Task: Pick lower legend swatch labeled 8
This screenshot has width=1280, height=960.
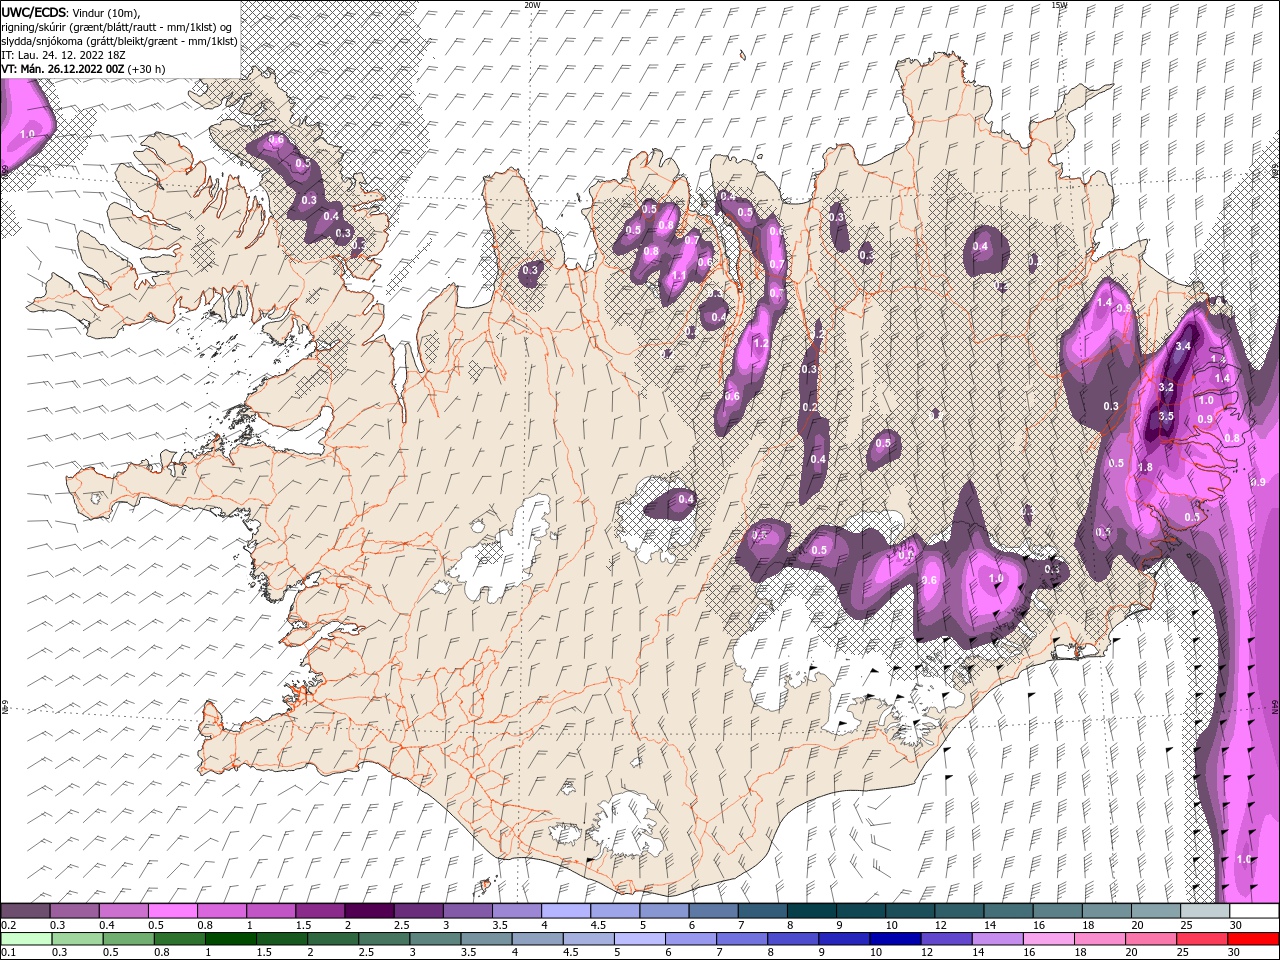Action: point(793,939)
